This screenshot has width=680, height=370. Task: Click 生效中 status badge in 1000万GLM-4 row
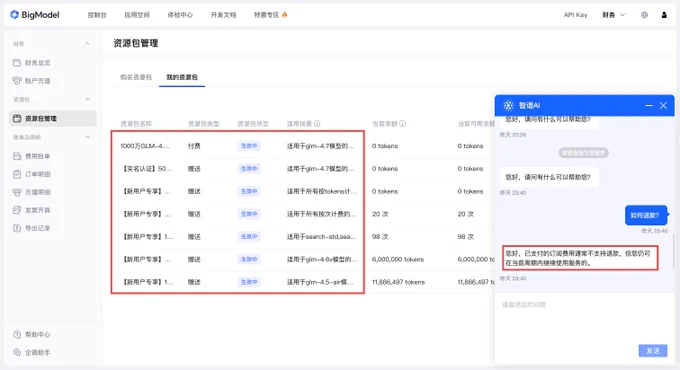pyautogui.click(x=249, y=146)
